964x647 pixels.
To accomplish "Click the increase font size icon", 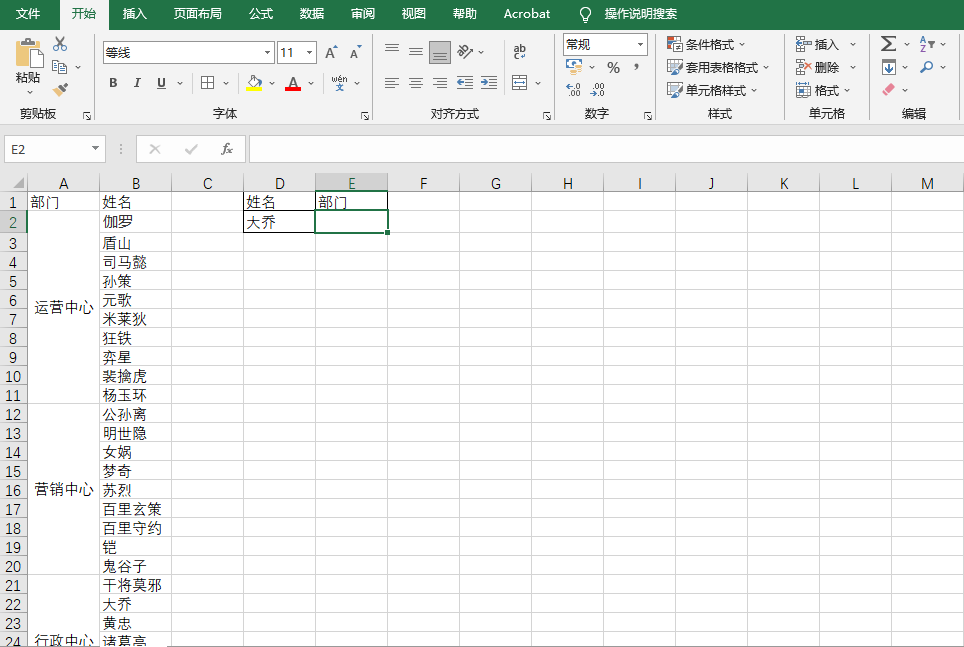I will point(331,53).
